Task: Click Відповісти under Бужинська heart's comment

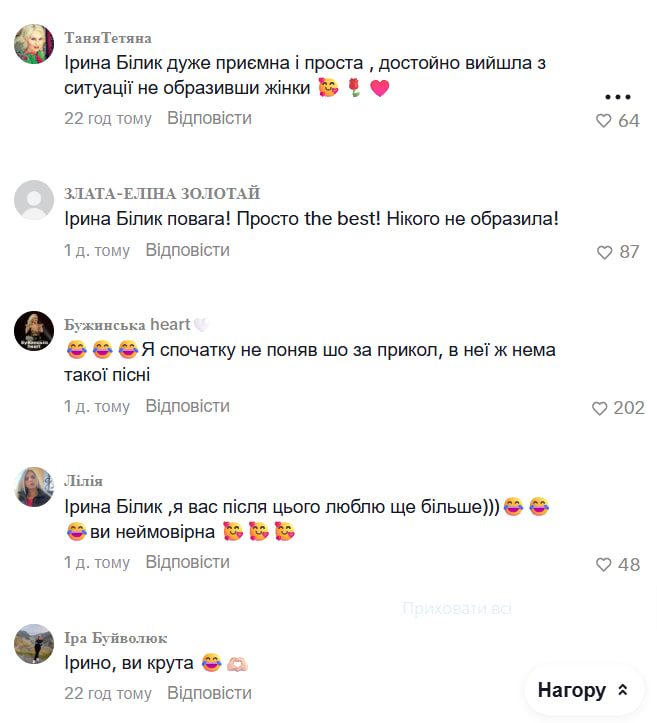Action: pyautogui.click(x=188, y=406)
